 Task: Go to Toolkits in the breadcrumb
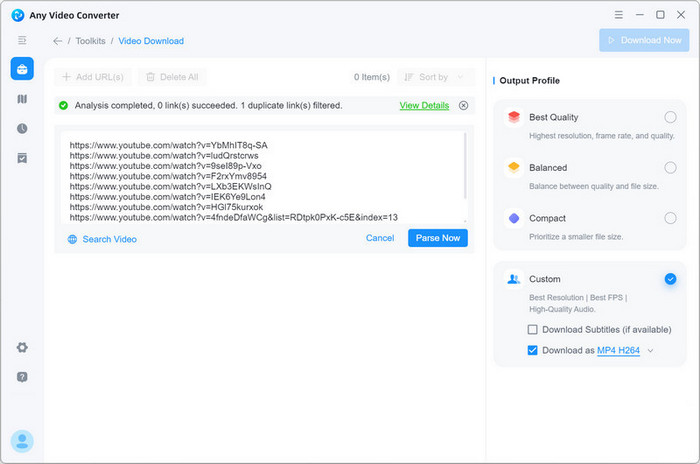pyautogui.click(x=90, y=41)
